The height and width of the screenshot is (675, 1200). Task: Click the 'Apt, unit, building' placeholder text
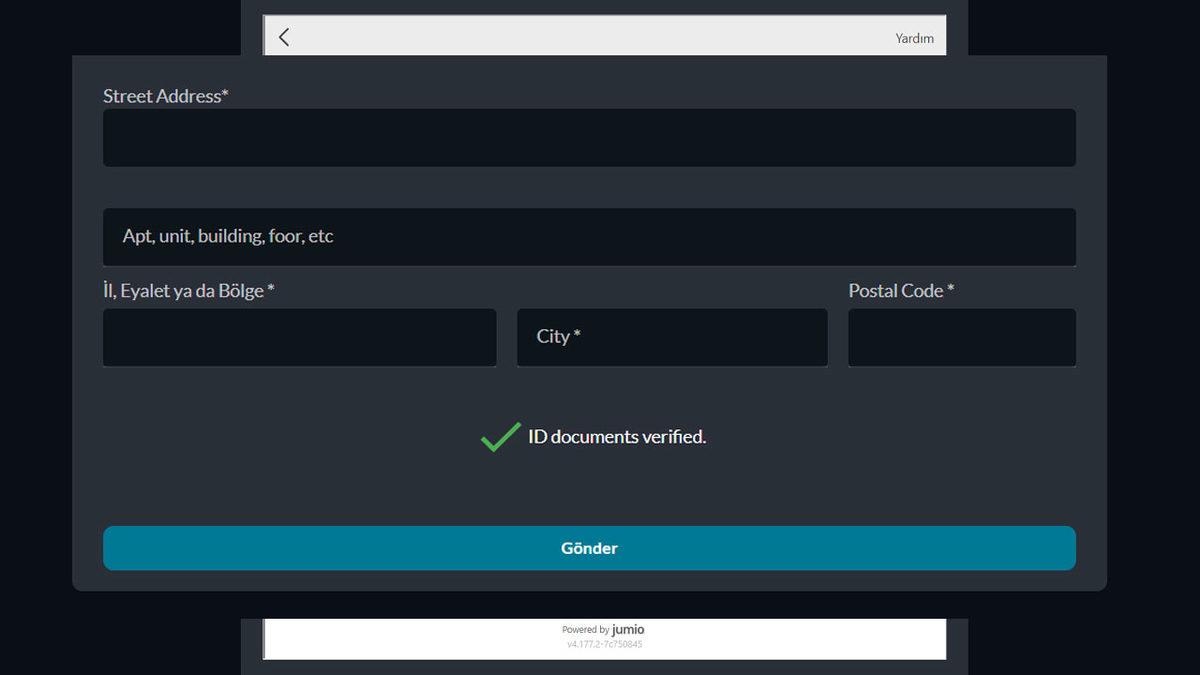pos(228,237)
